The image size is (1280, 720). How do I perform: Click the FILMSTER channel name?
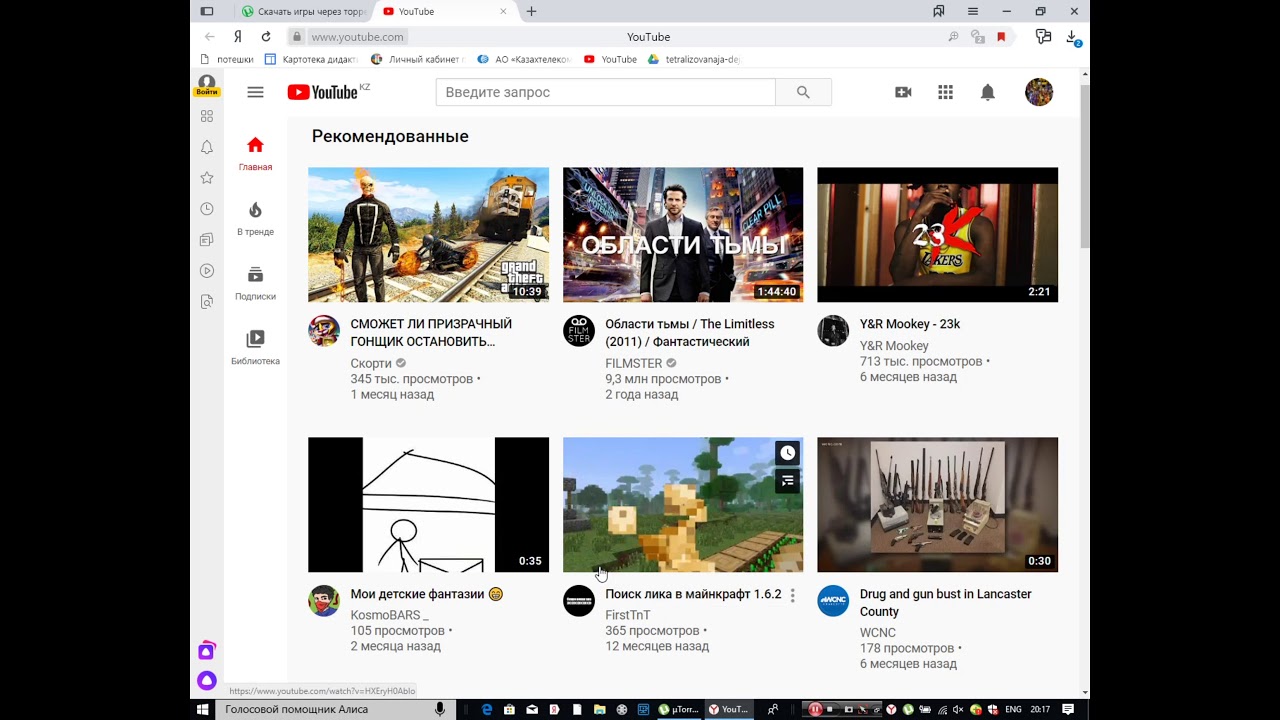[634, 363]
